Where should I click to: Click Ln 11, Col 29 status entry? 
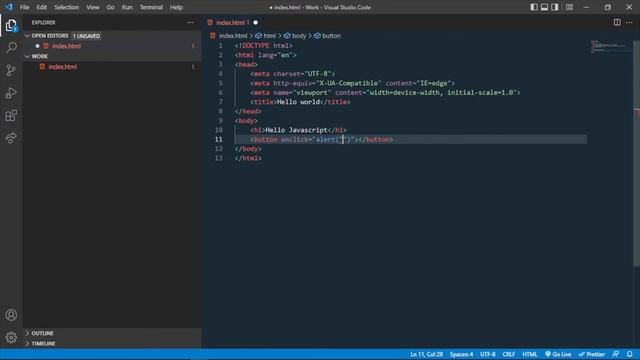(x=427, y=354)
